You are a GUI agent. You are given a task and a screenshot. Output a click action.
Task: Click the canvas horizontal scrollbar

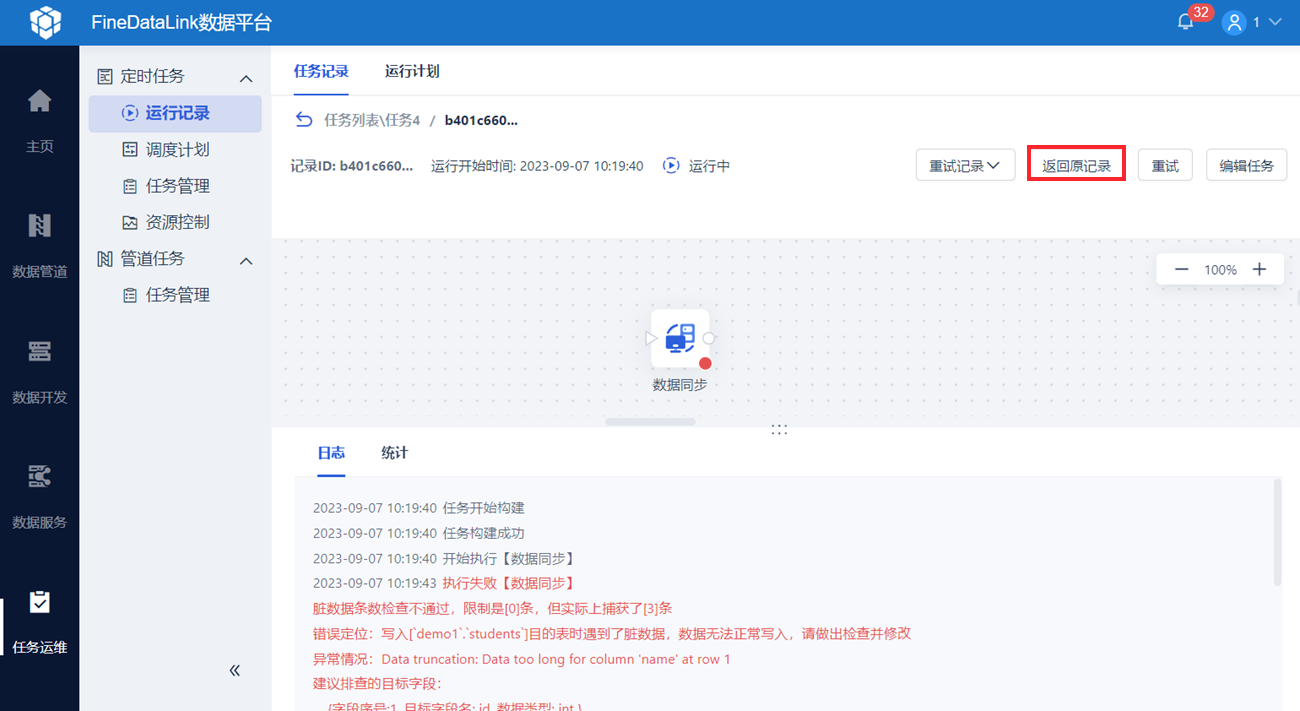(650, 422)
